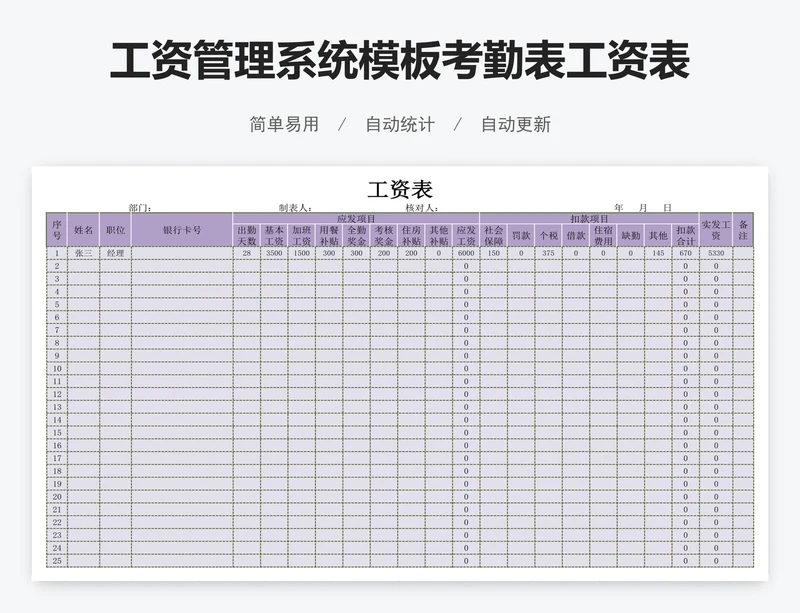Select the 实发工资 column header

click(715, 230)
